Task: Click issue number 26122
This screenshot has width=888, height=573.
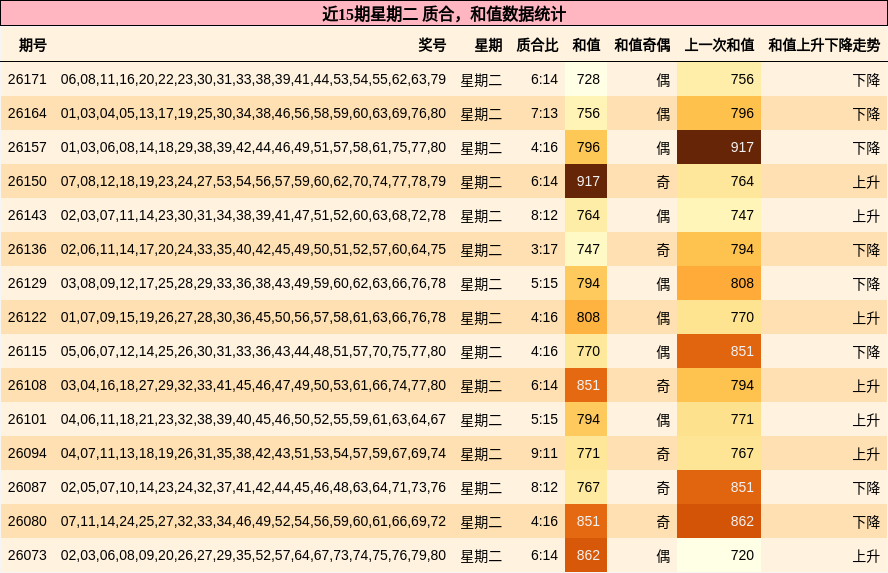Action: (27, 317)
